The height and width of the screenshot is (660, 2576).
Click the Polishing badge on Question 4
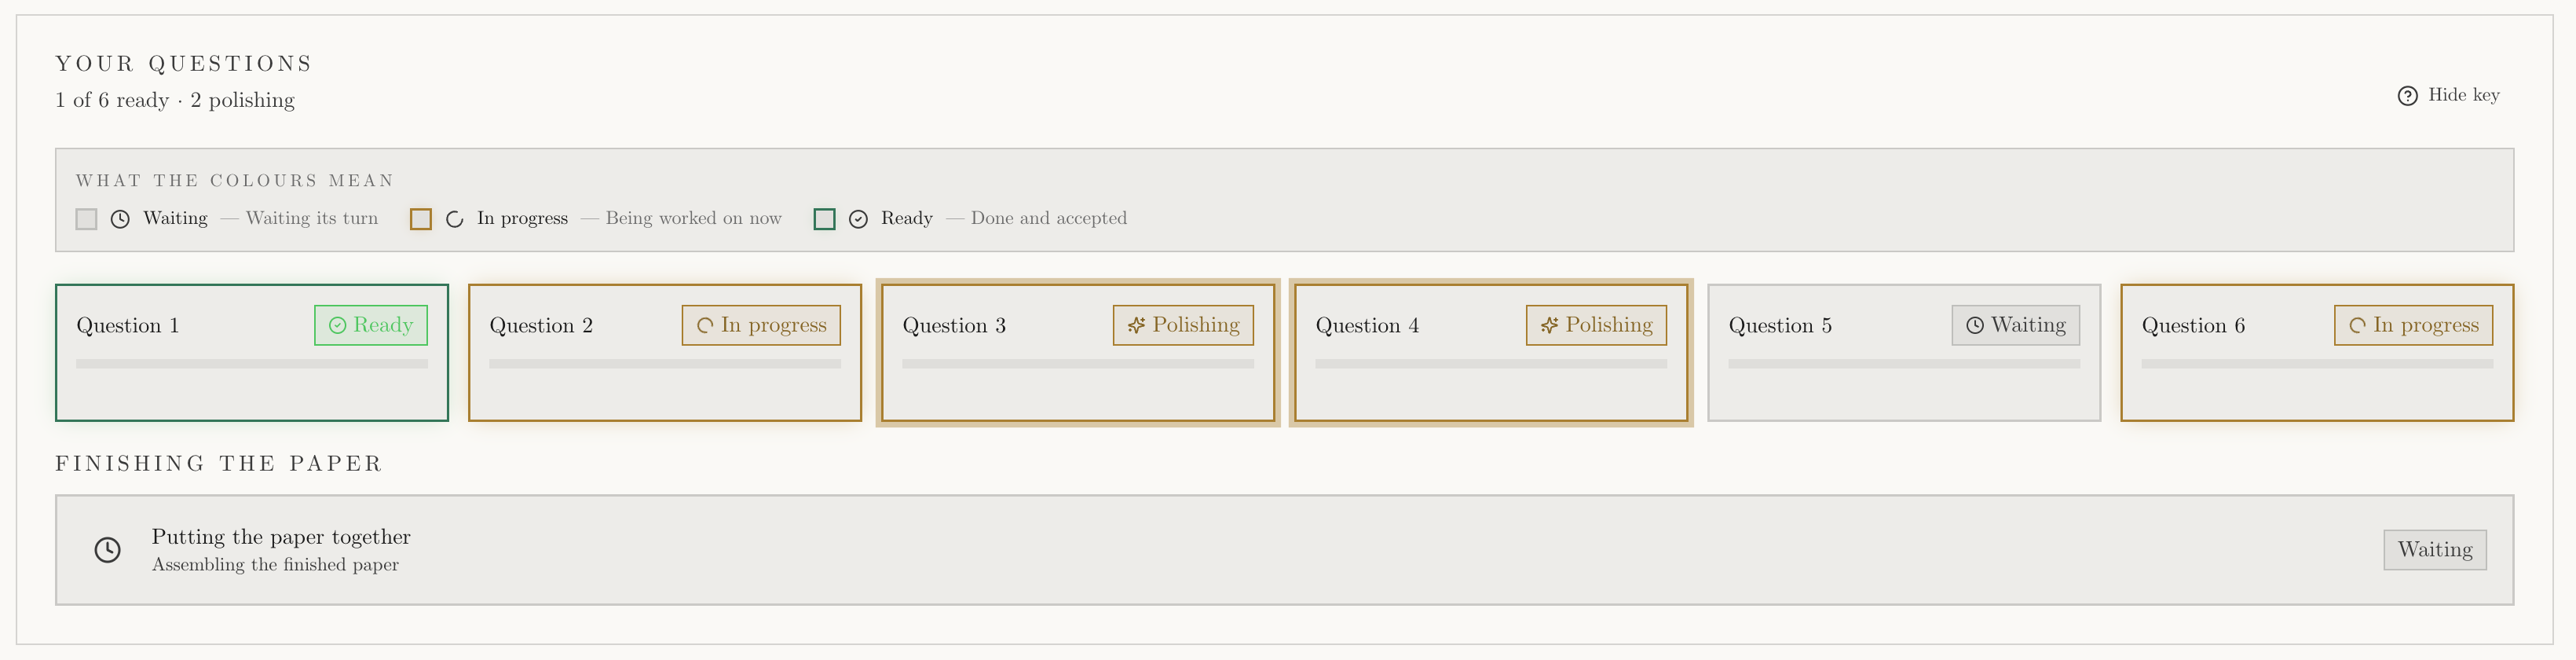pos(1596,325)
